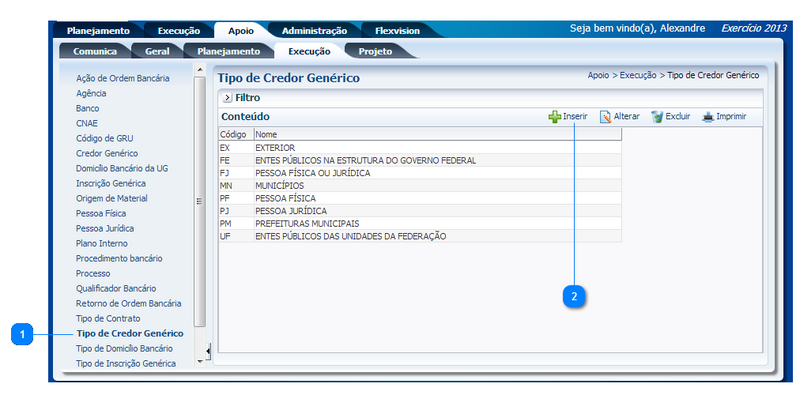Collapse the sidebar with the splitter arrow
The image size is (800, 395).
[208, 351]
